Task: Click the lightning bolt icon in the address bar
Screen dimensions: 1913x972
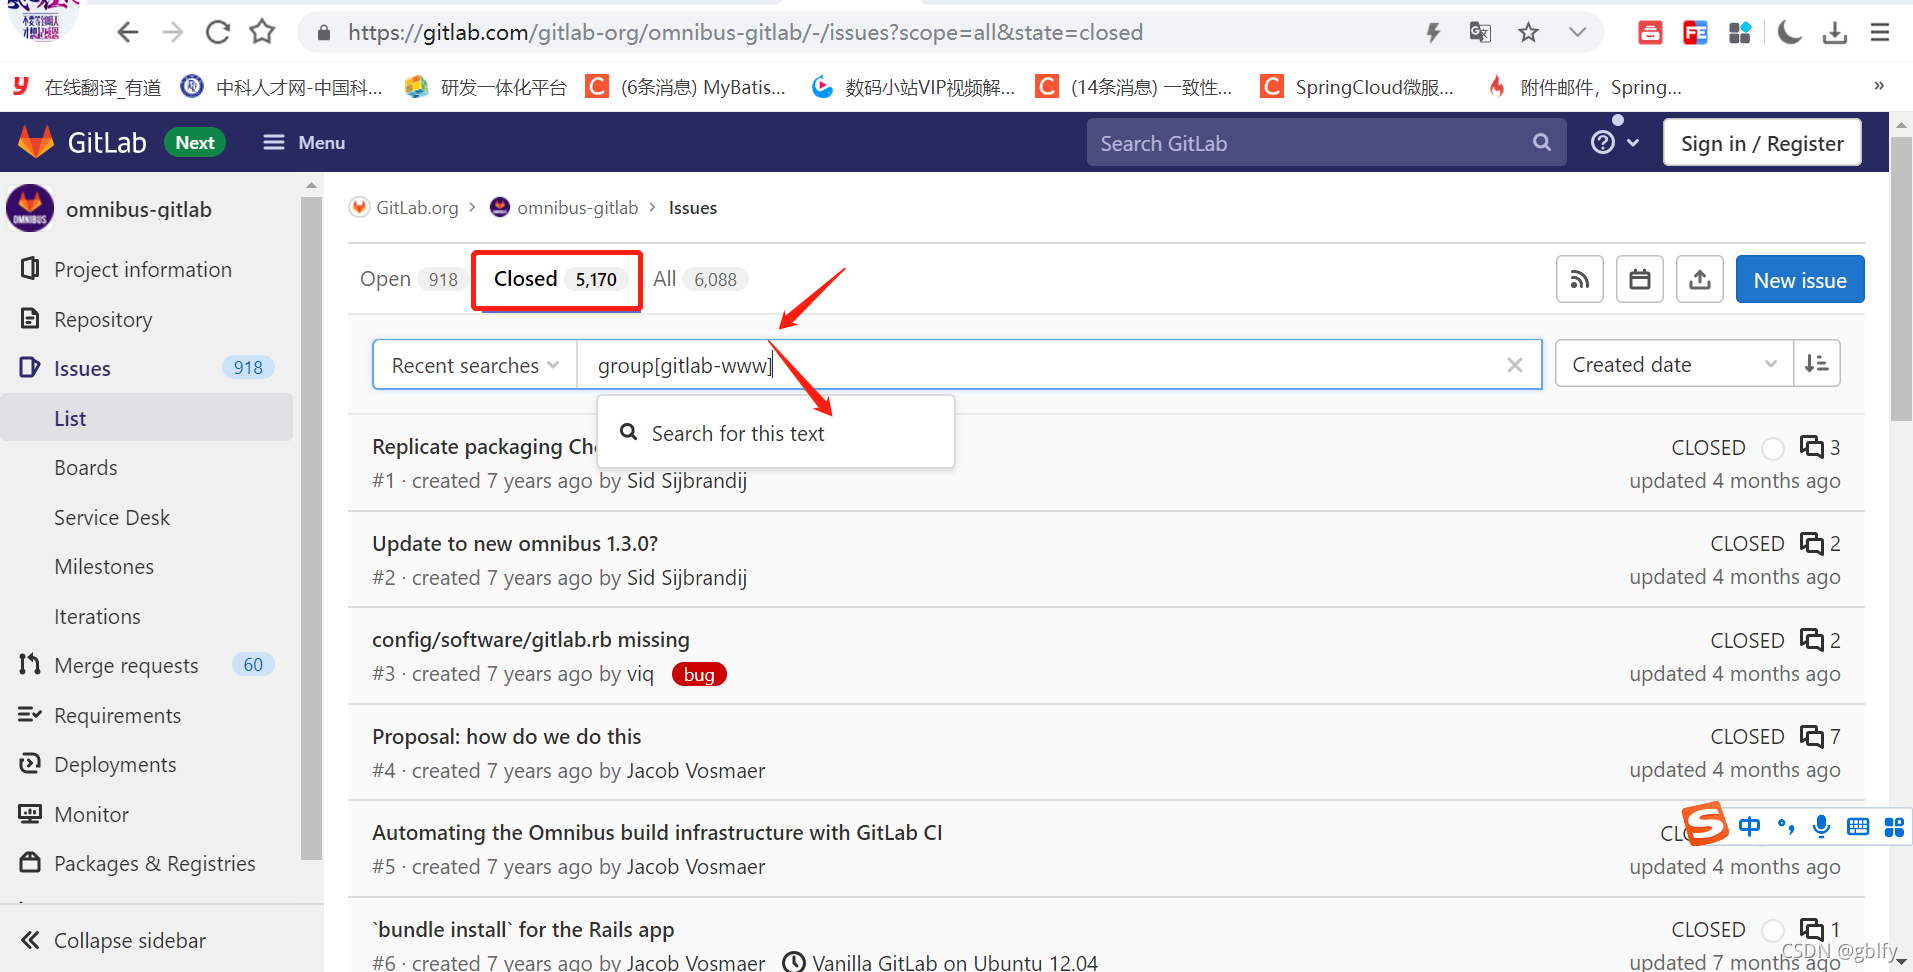Action: click(1433, 32)
